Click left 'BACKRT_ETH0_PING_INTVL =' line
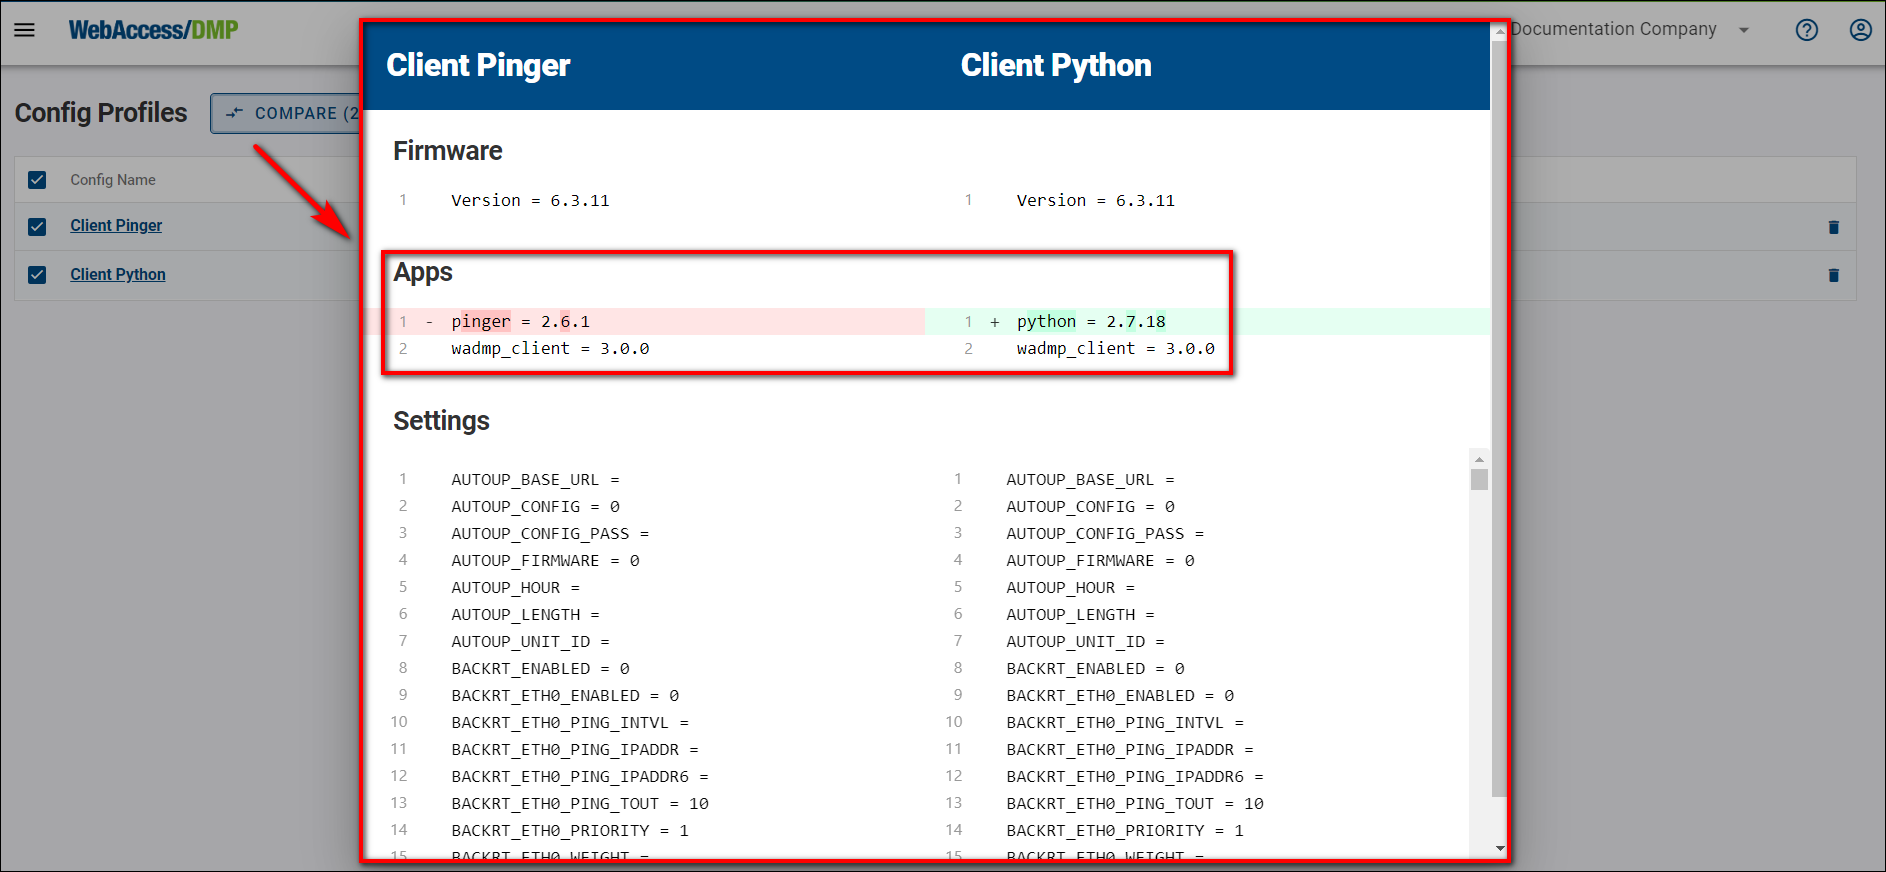The width and height of the screenshot is (1886, 872). 570,723
